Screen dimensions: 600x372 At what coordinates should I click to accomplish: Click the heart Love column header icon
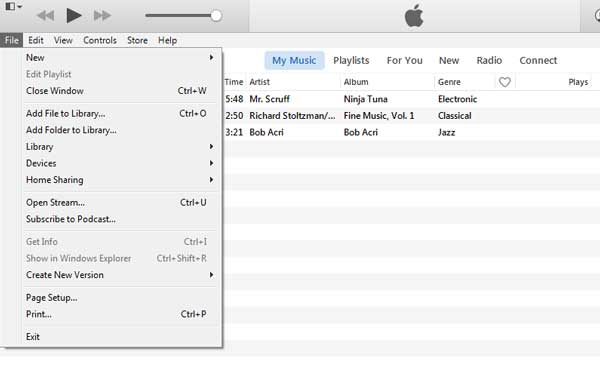click(x=505, y=82)
